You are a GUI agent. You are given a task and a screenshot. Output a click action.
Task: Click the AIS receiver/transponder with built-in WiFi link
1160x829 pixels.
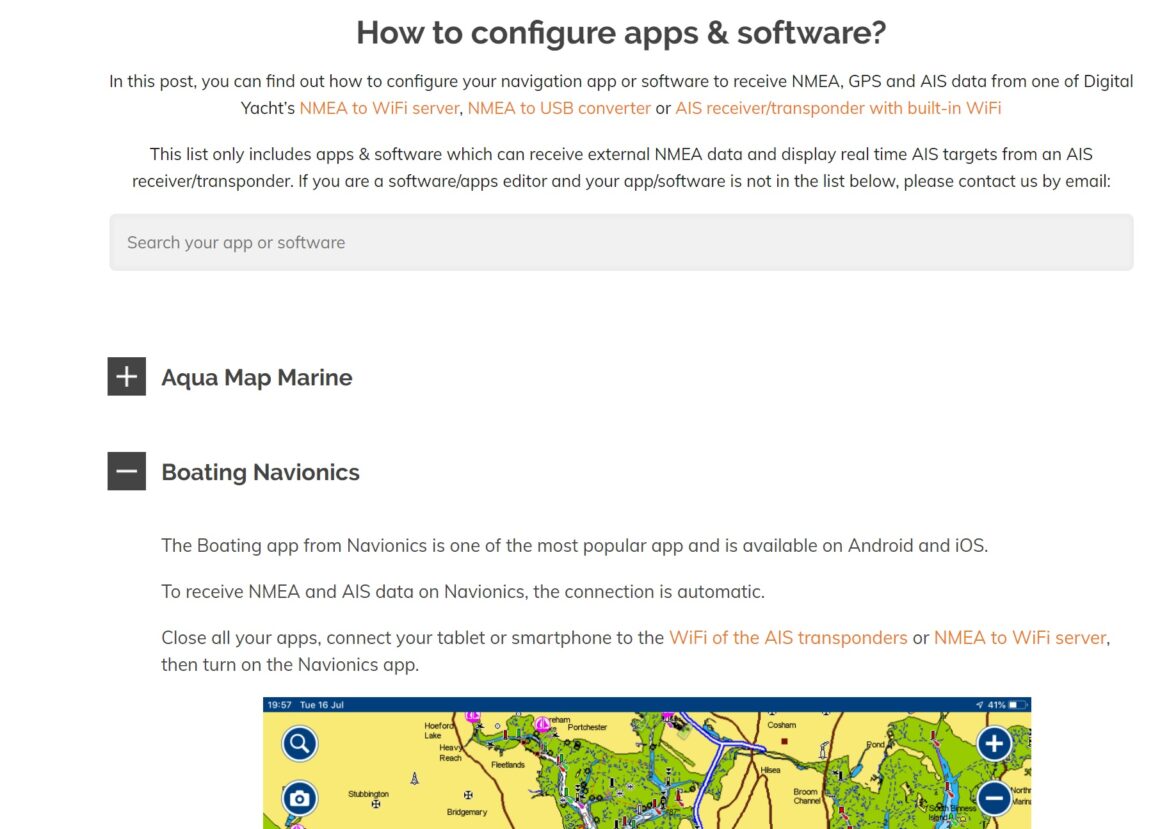[x=838, y=107]
